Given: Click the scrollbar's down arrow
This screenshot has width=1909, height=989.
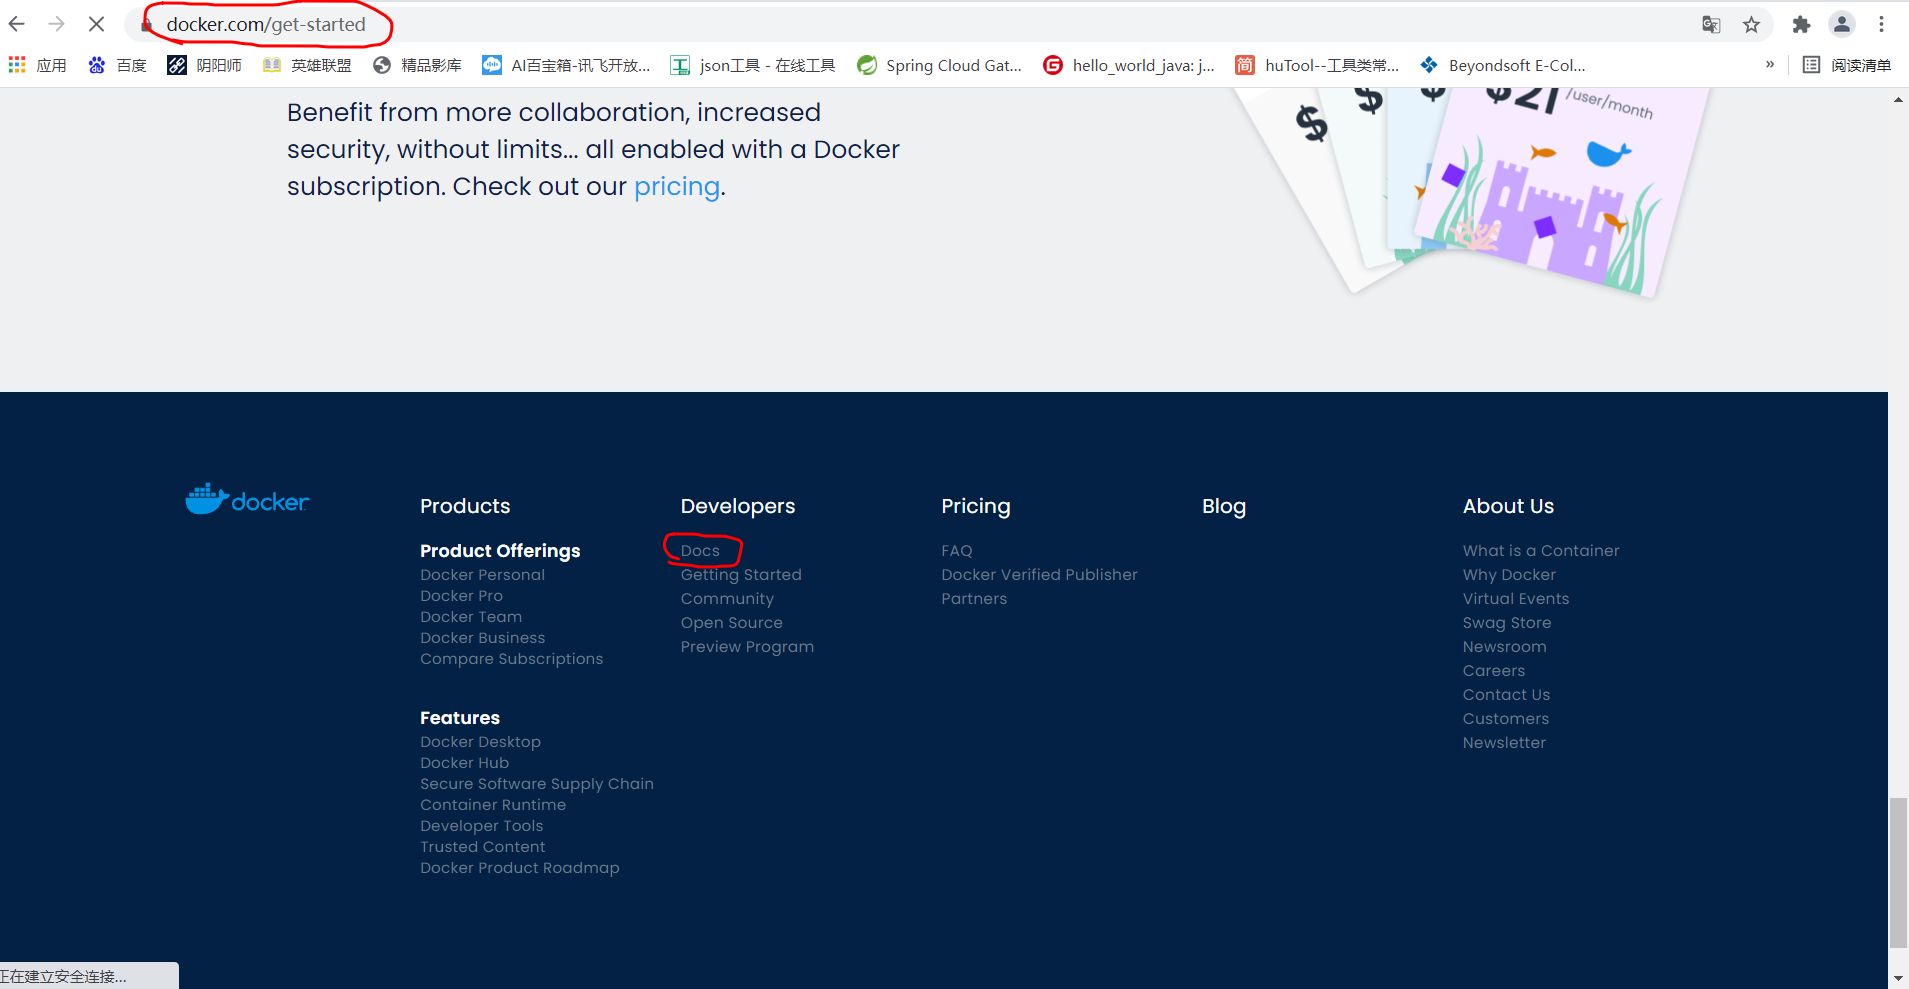Looking at the screenshot, I should [1898, 978].
